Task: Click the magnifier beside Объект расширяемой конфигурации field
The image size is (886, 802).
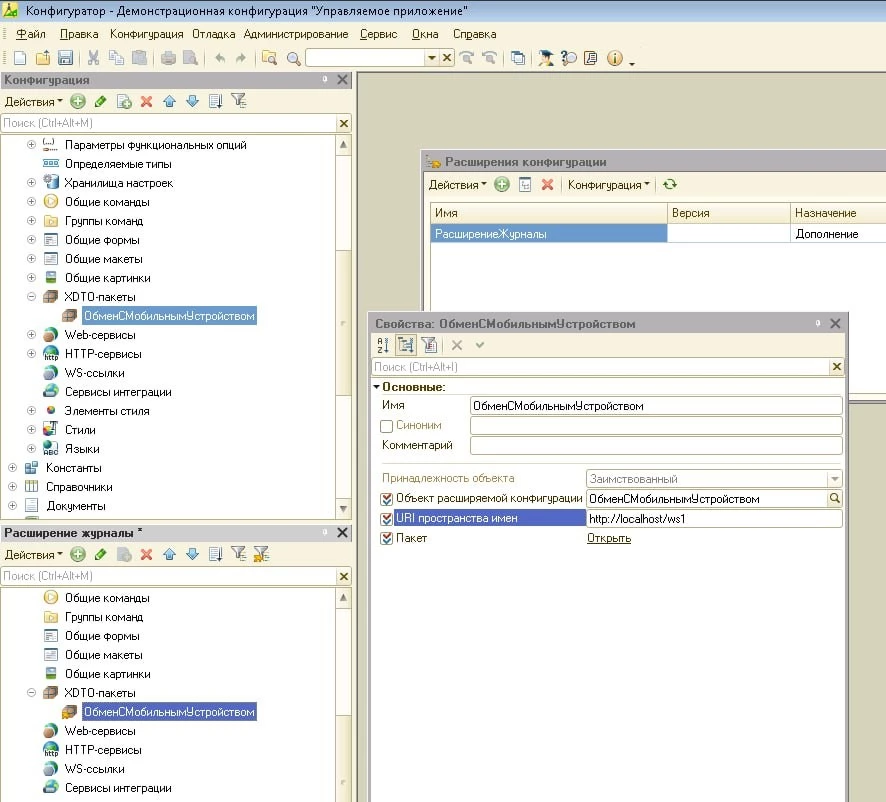Action: [834, 498]
